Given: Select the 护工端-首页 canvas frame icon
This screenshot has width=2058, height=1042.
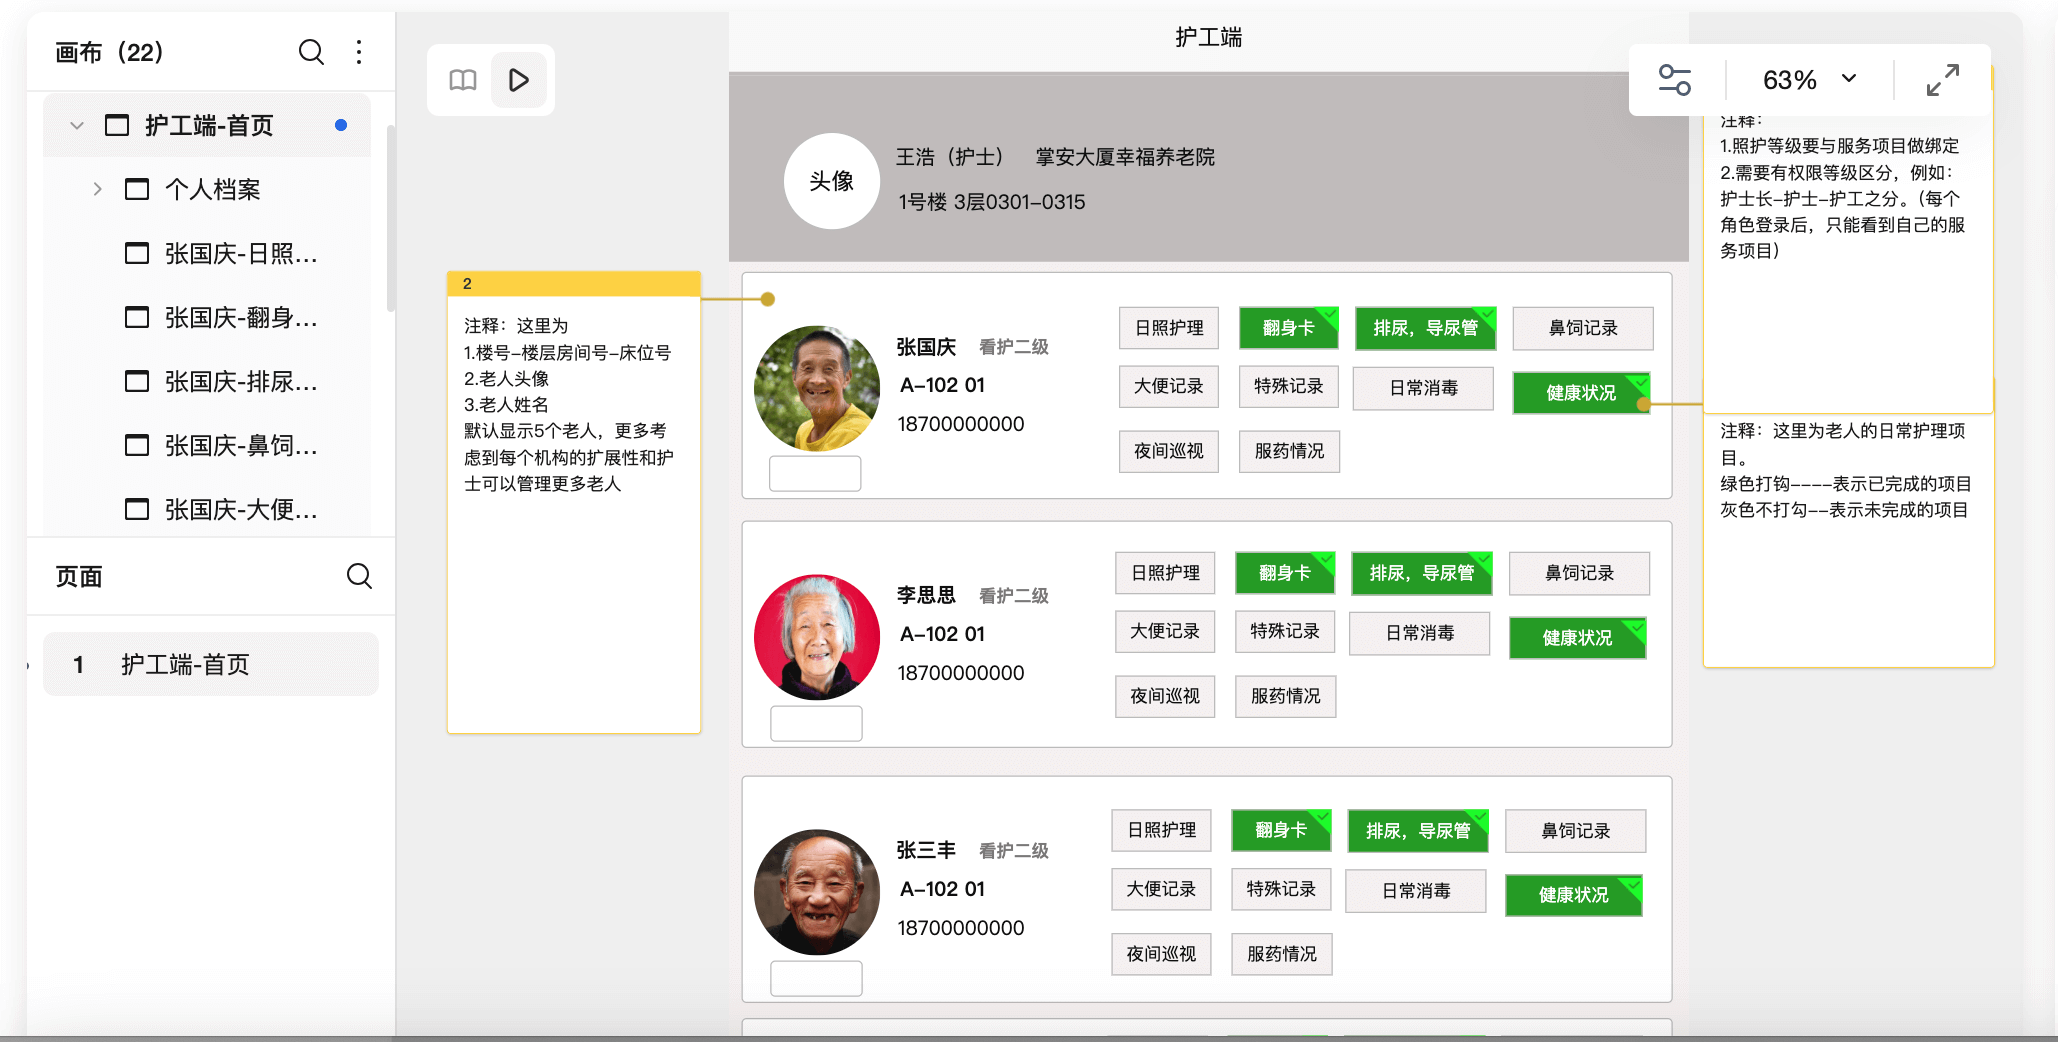Looking at the screenshot, I should coord(117,126).
